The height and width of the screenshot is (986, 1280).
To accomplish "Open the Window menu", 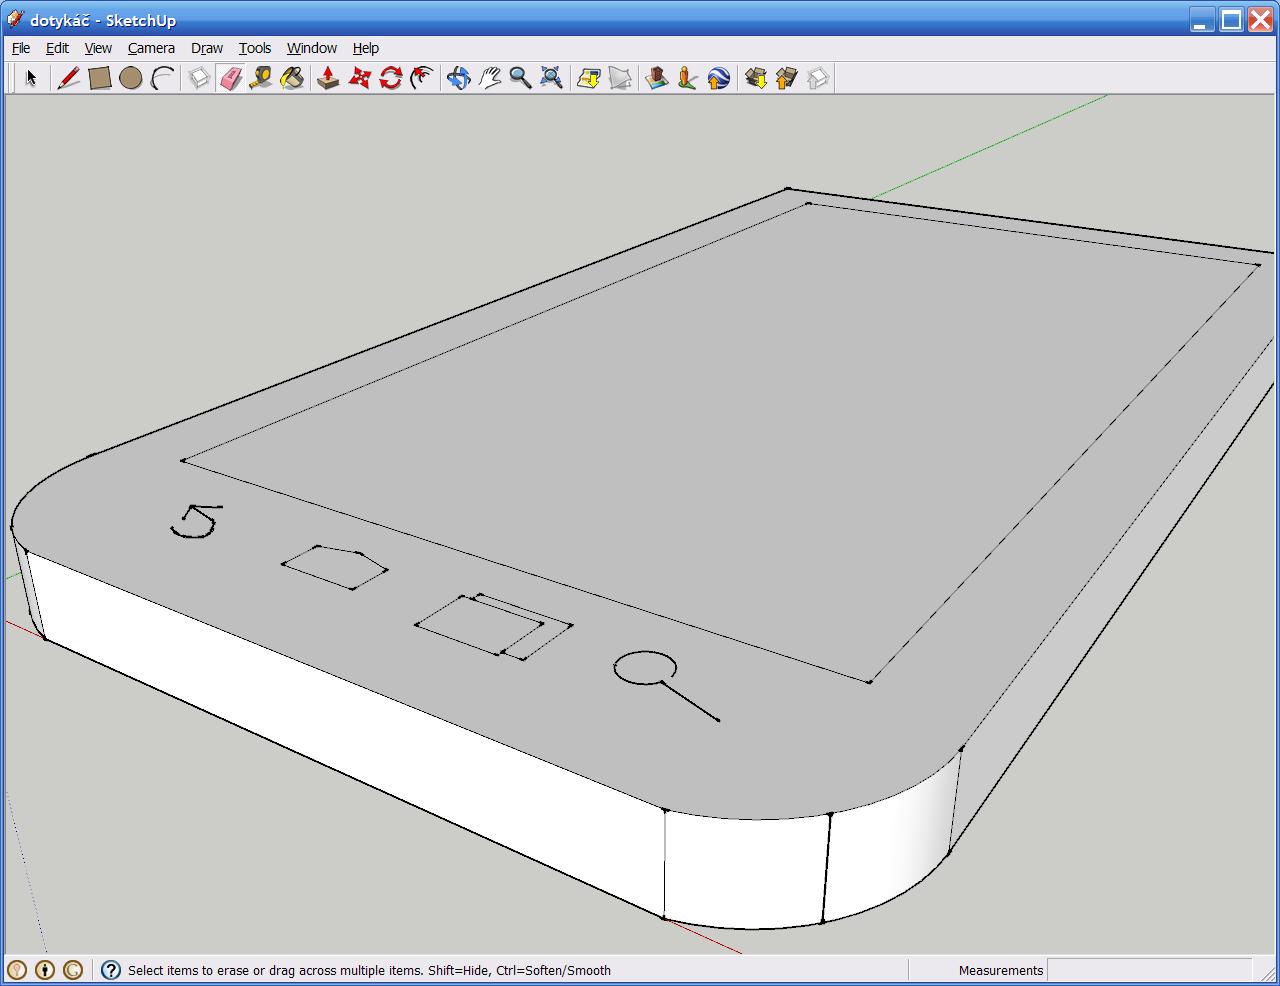I will click(x=311, y=48).
